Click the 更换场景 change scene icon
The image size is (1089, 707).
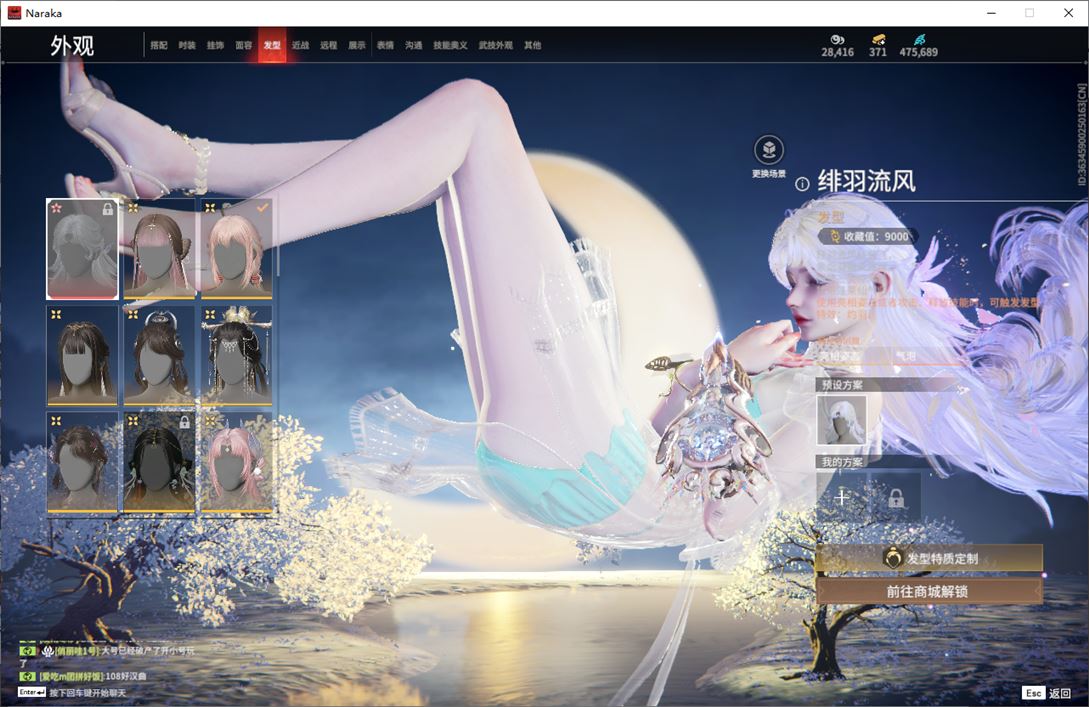coord(769,149)
